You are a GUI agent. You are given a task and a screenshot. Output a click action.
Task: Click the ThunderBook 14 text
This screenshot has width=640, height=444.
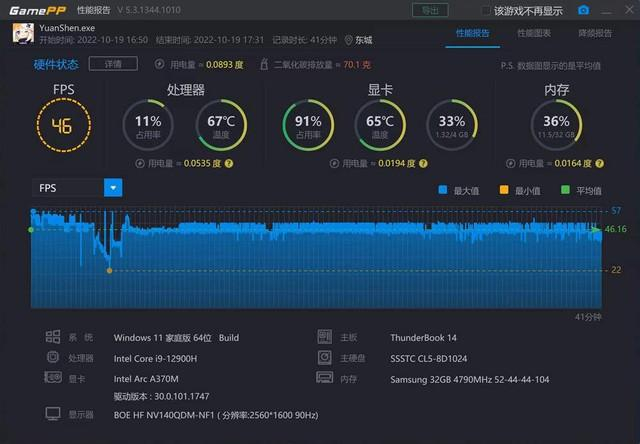click(423, 338)
